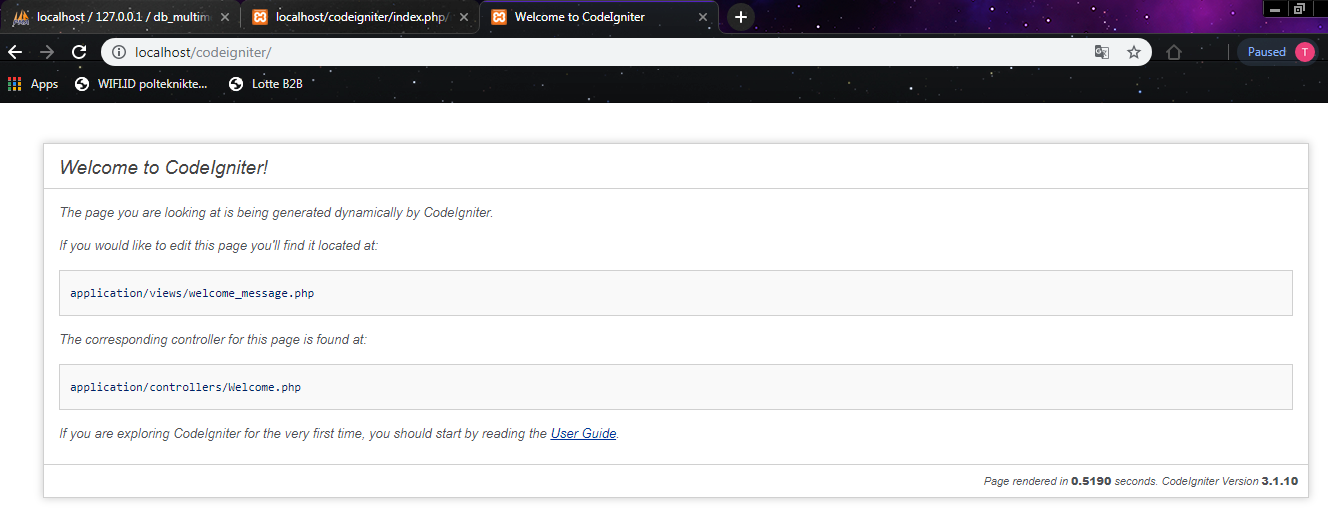The image size is (1328, 509).
Task: Go back to the previous page
Action: 15,52
